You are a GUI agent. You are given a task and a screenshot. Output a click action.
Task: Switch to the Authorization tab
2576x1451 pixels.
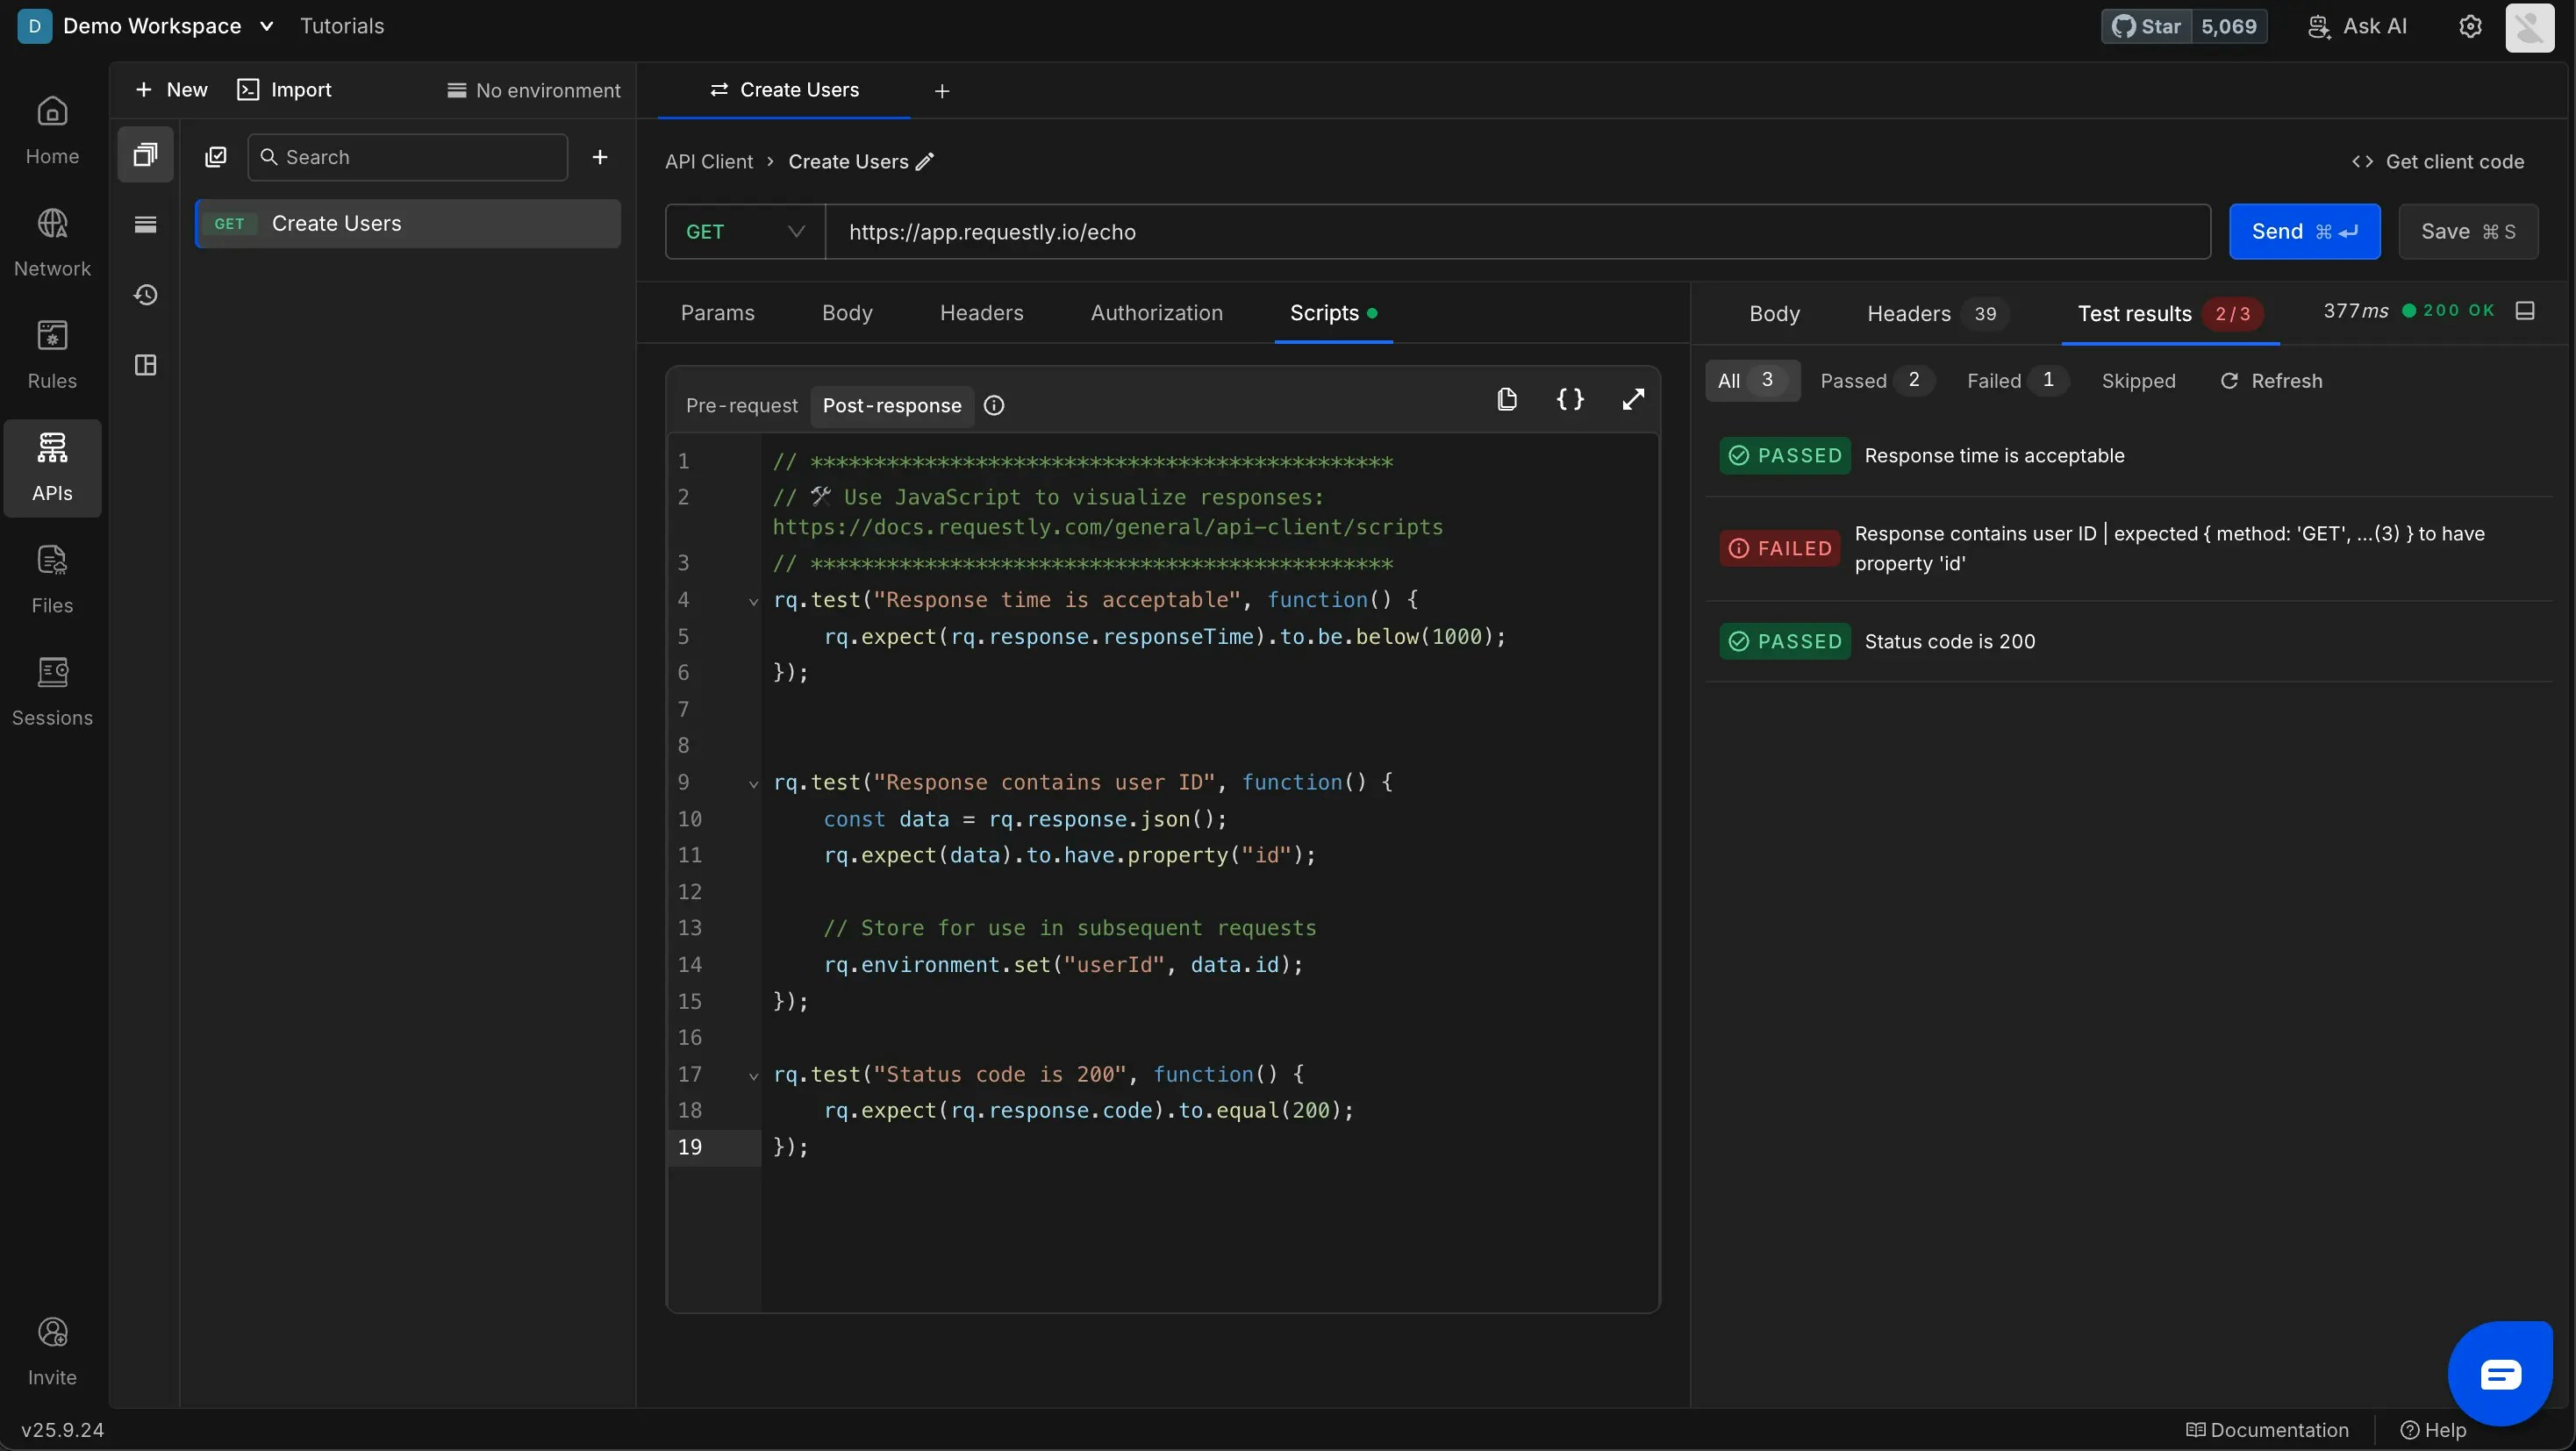pyautogui.click(x=1156, y=313)
